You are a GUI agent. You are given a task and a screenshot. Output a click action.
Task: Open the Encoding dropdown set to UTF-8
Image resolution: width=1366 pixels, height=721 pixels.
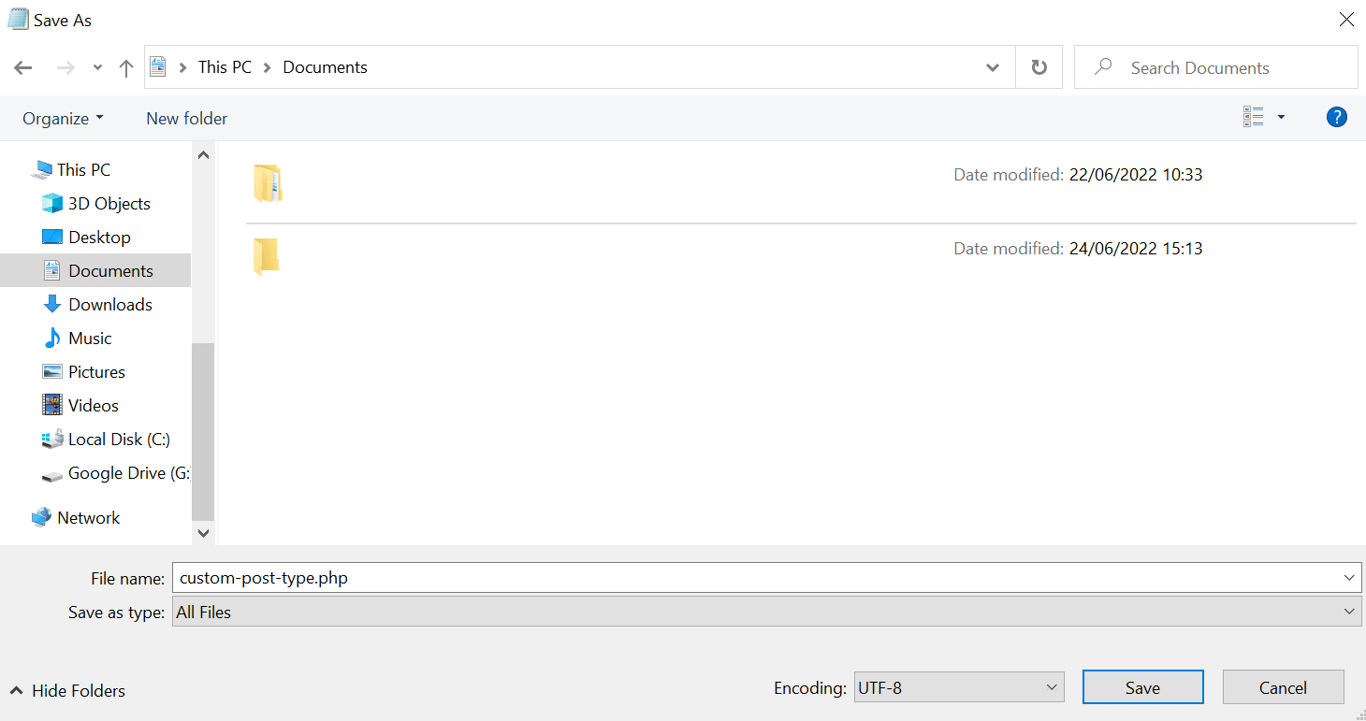tap(957, 687)
